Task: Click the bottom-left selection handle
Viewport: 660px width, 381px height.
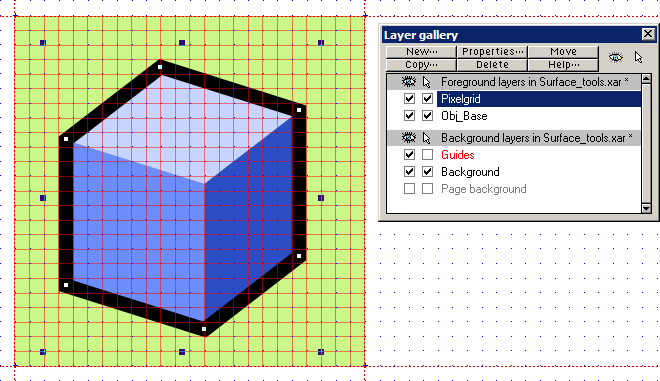Action: [43, 352]
